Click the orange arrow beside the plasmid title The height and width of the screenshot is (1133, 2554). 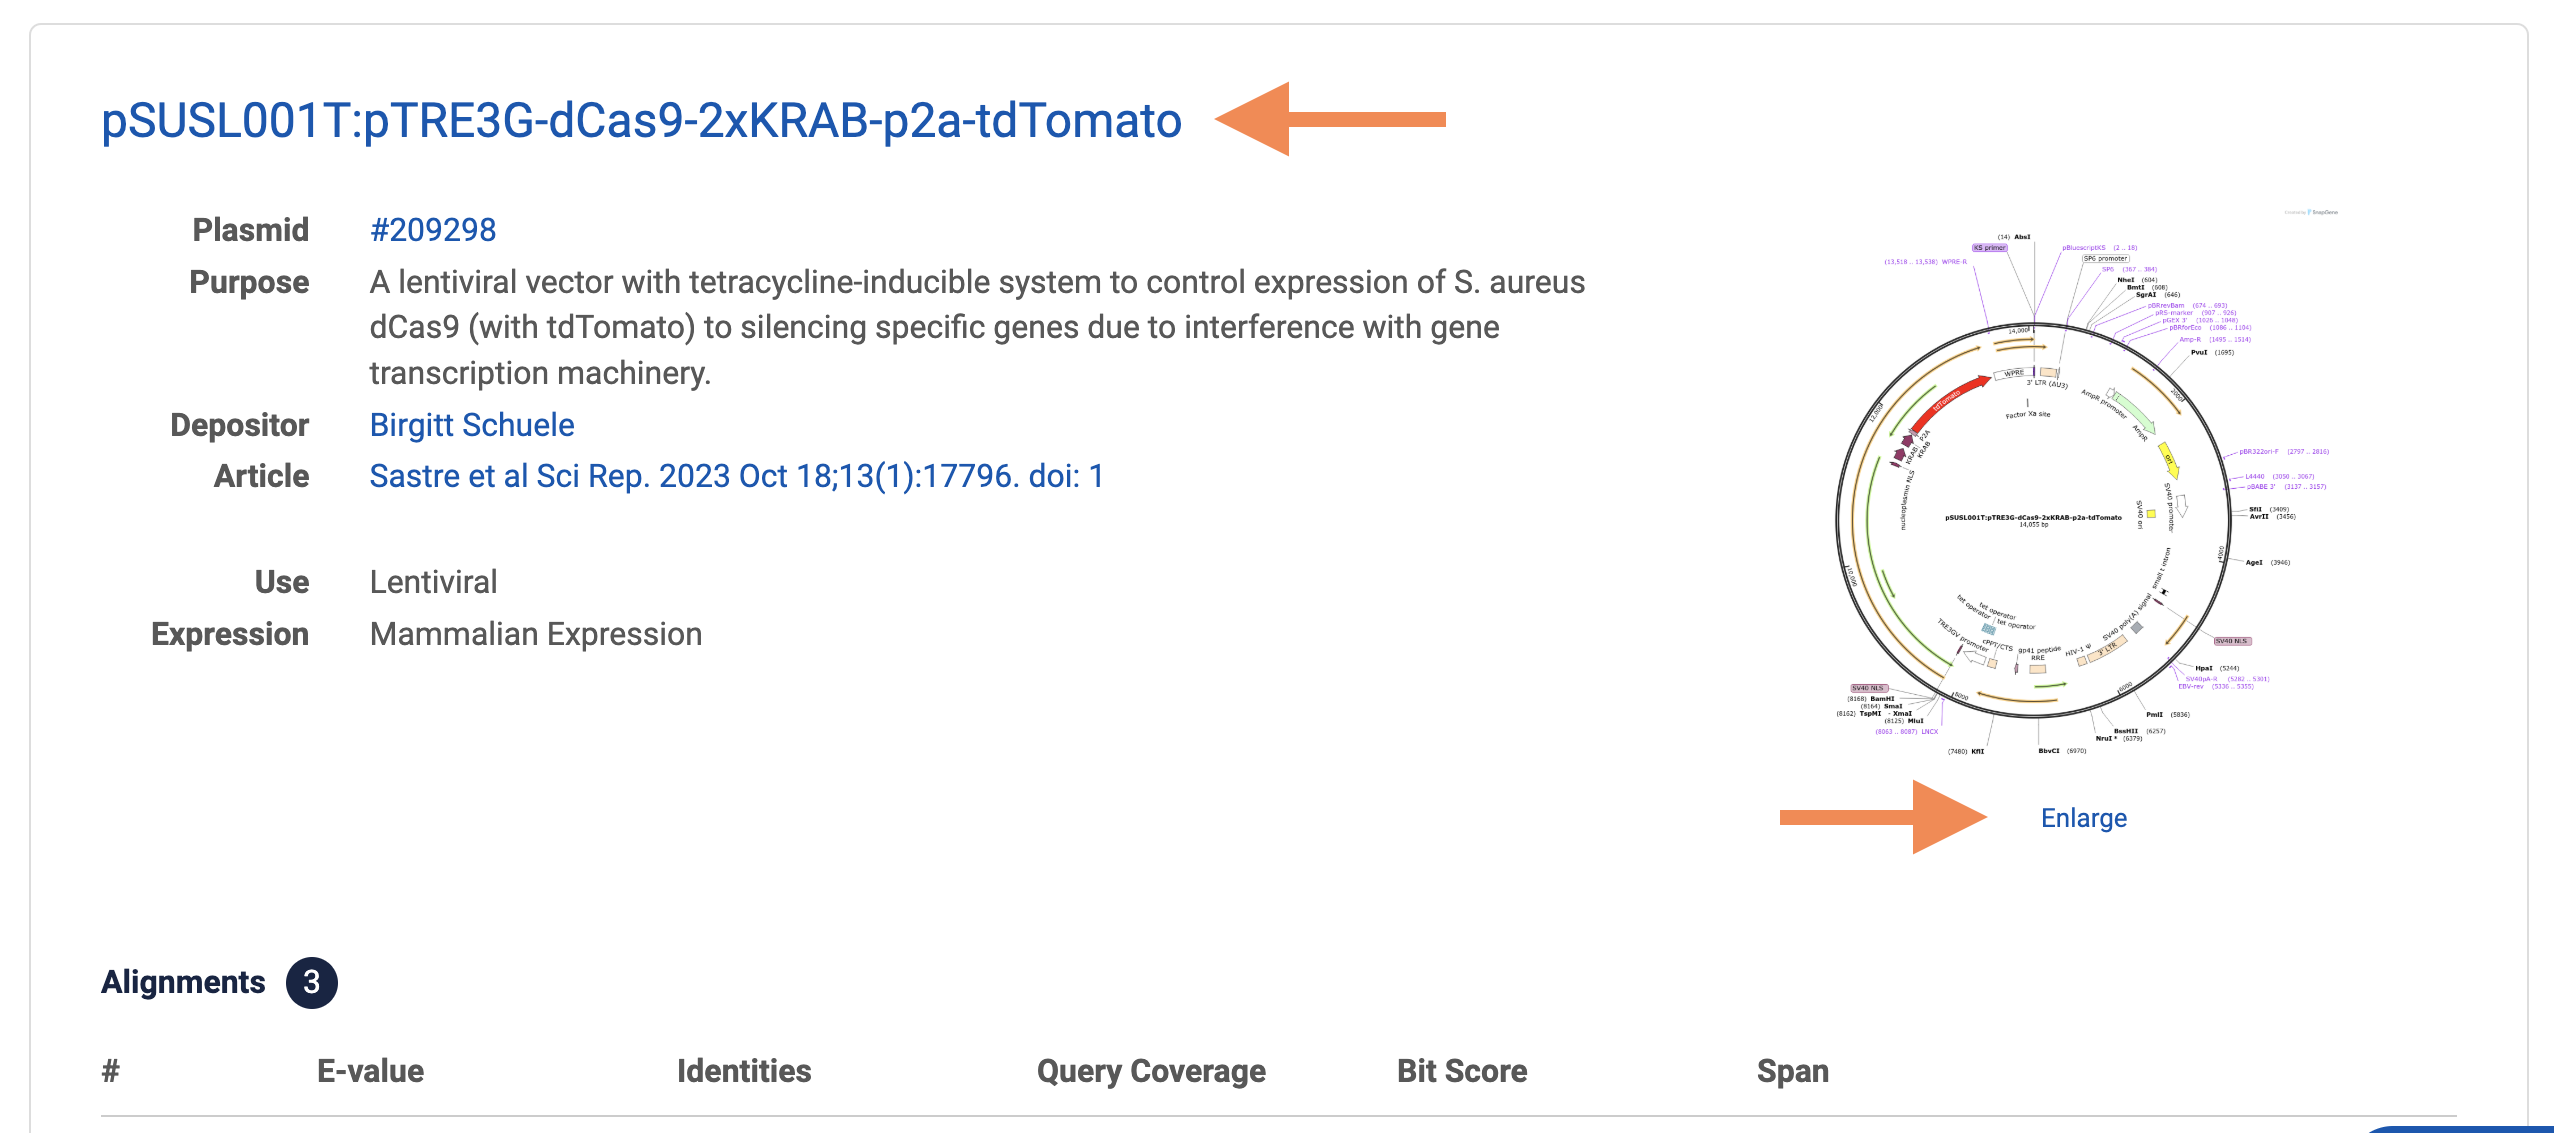1330,119
